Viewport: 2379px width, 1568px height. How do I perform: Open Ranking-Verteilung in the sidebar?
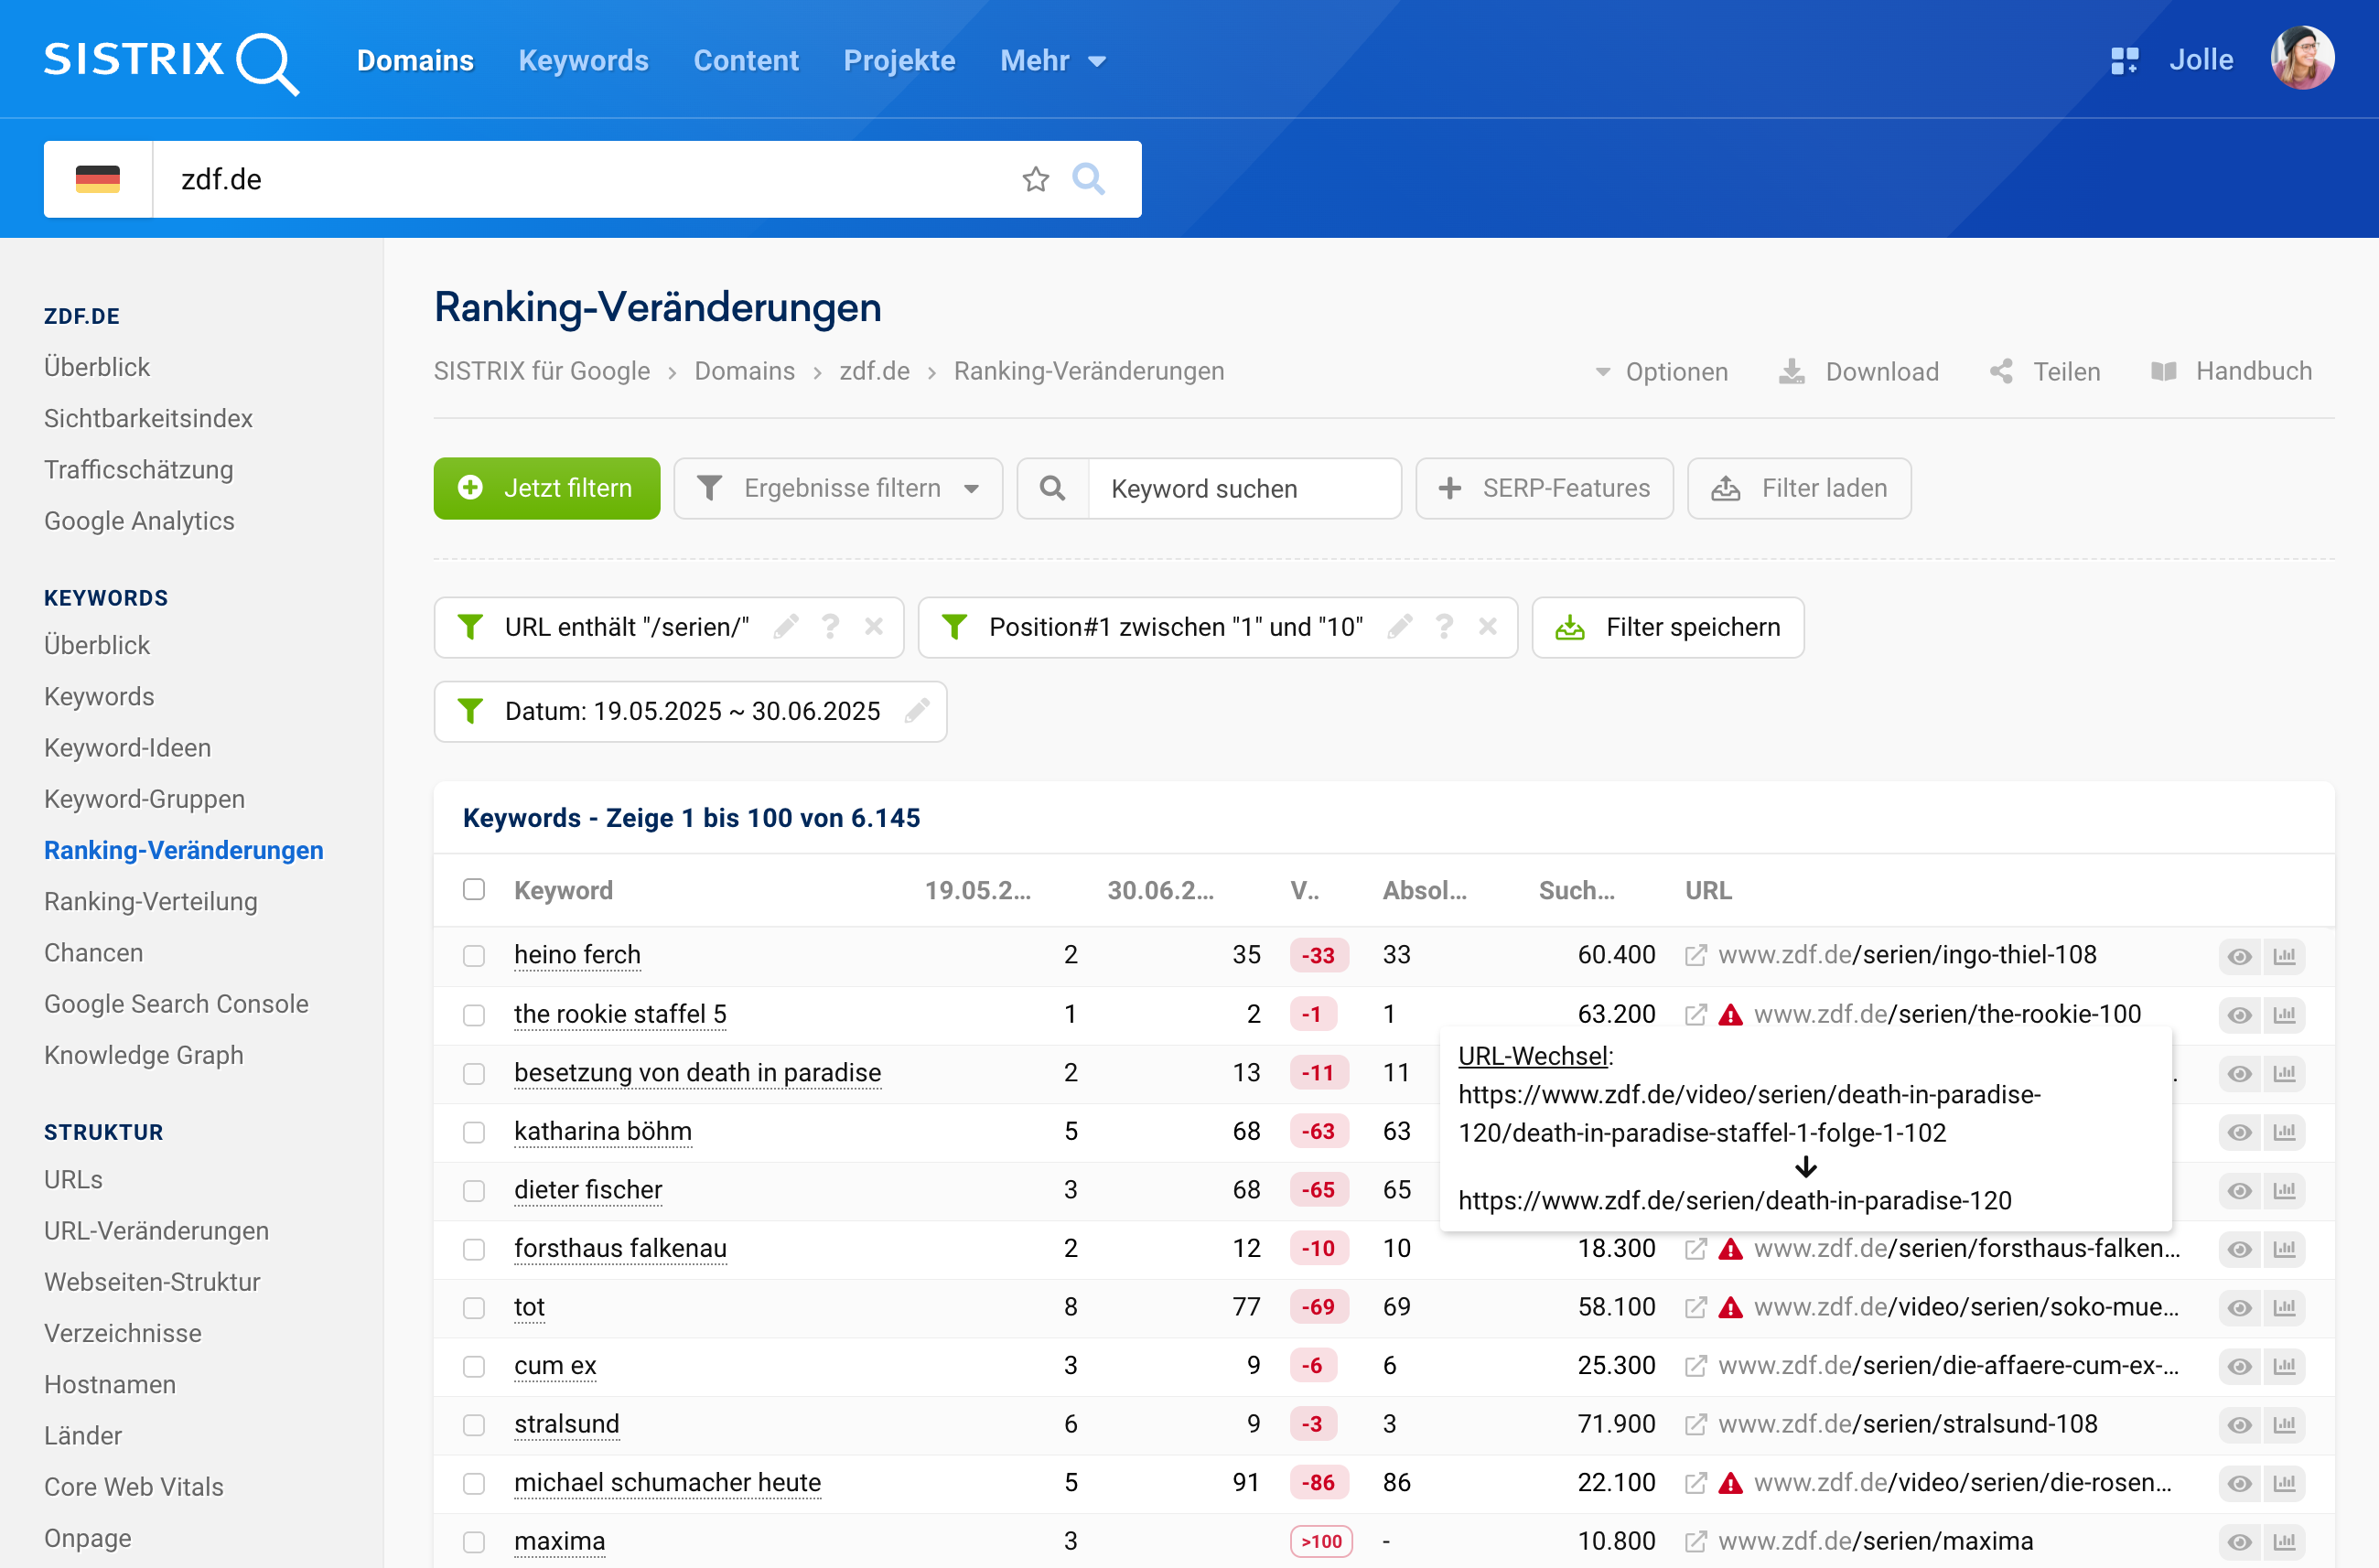[151, 901]
